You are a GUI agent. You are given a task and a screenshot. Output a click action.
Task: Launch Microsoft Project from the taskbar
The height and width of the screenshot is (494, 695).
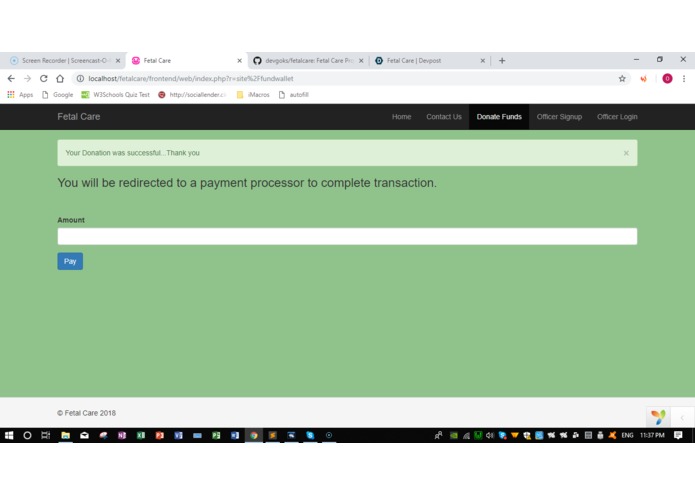point(216,435)
